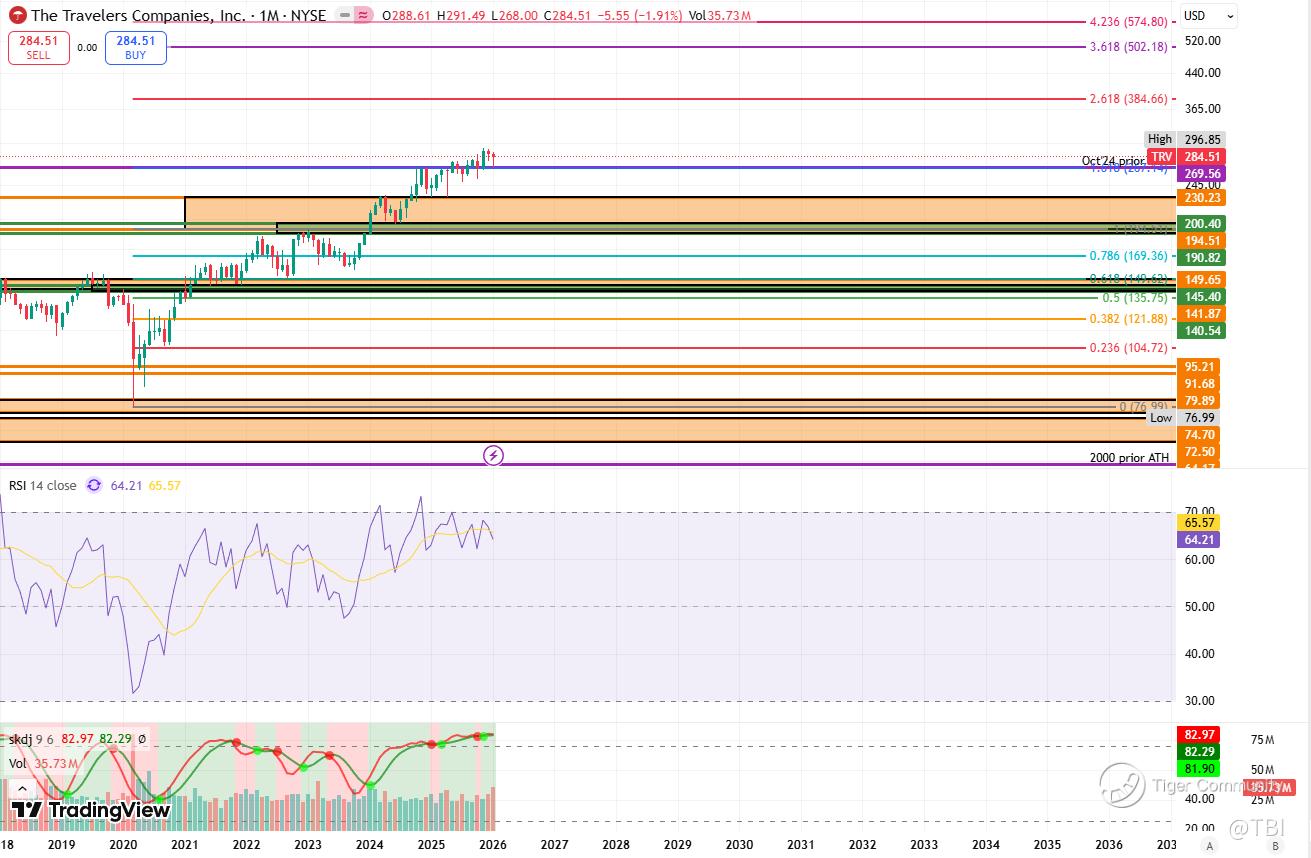
Task: Open the TradingView logo link
Action: pos(91,810)
